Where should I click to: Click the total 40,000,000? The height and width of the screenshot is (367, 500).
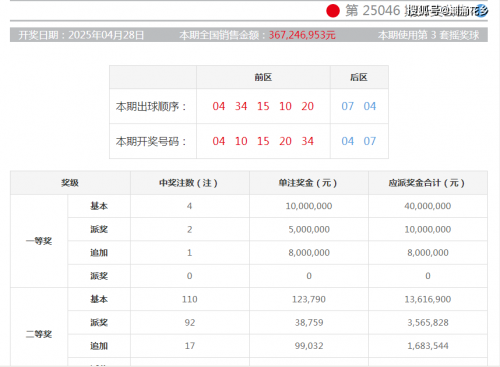[x=428, y=206]
